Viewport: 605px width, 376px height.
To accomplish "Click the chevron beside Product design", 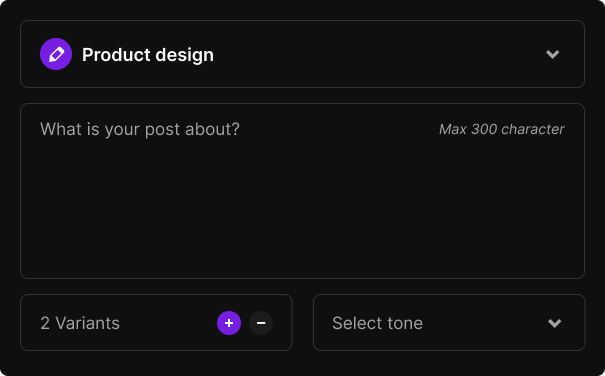I will [x=553, y=54].
